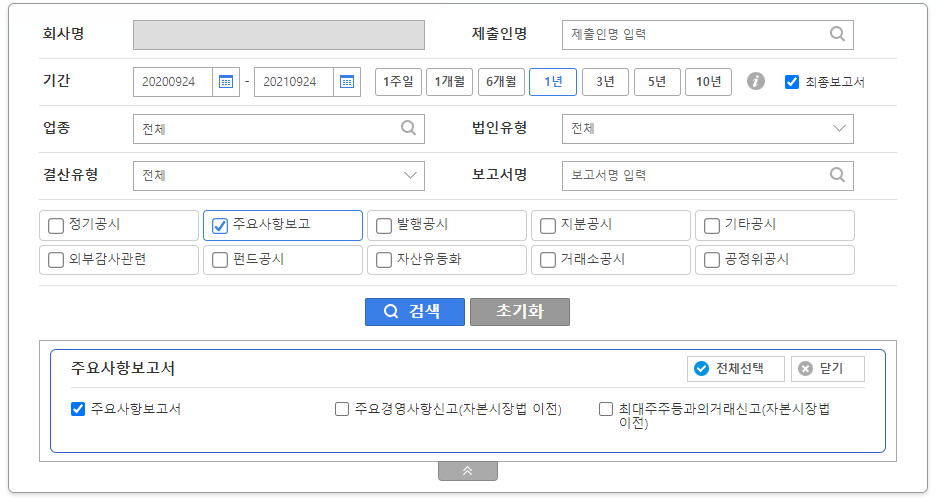
Task: Check the 기타공시 checkbox
Action: 712,226
